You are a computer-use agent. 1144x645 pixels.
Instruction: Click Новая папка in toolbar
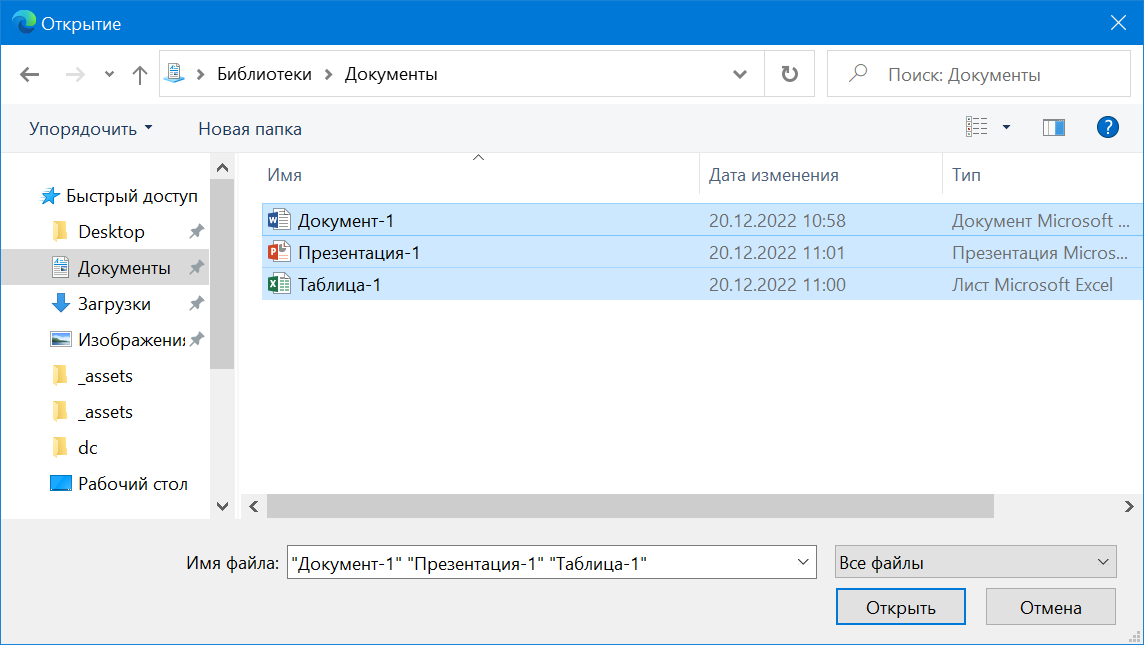[x=250, y=129]
